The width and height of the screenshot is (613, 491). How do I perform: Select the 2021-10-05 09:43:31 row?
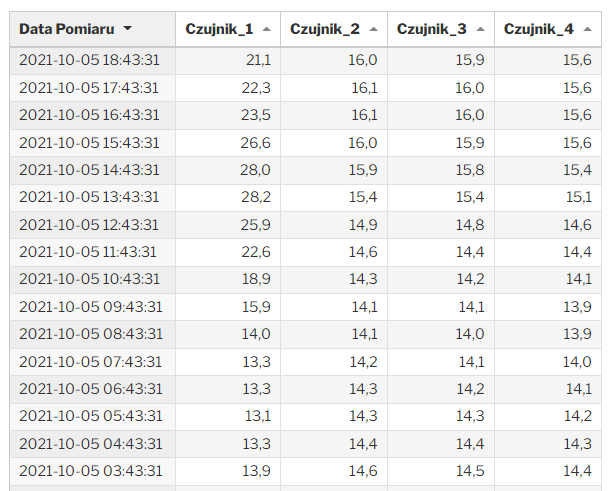pos(89,306)
